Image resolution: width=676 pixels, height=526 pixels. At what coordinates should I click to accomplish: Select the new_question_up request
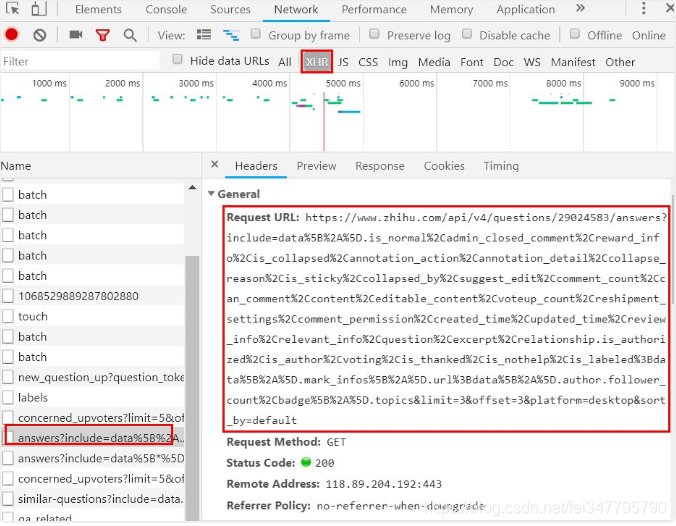pyautogui.click(x=93, y=377)
